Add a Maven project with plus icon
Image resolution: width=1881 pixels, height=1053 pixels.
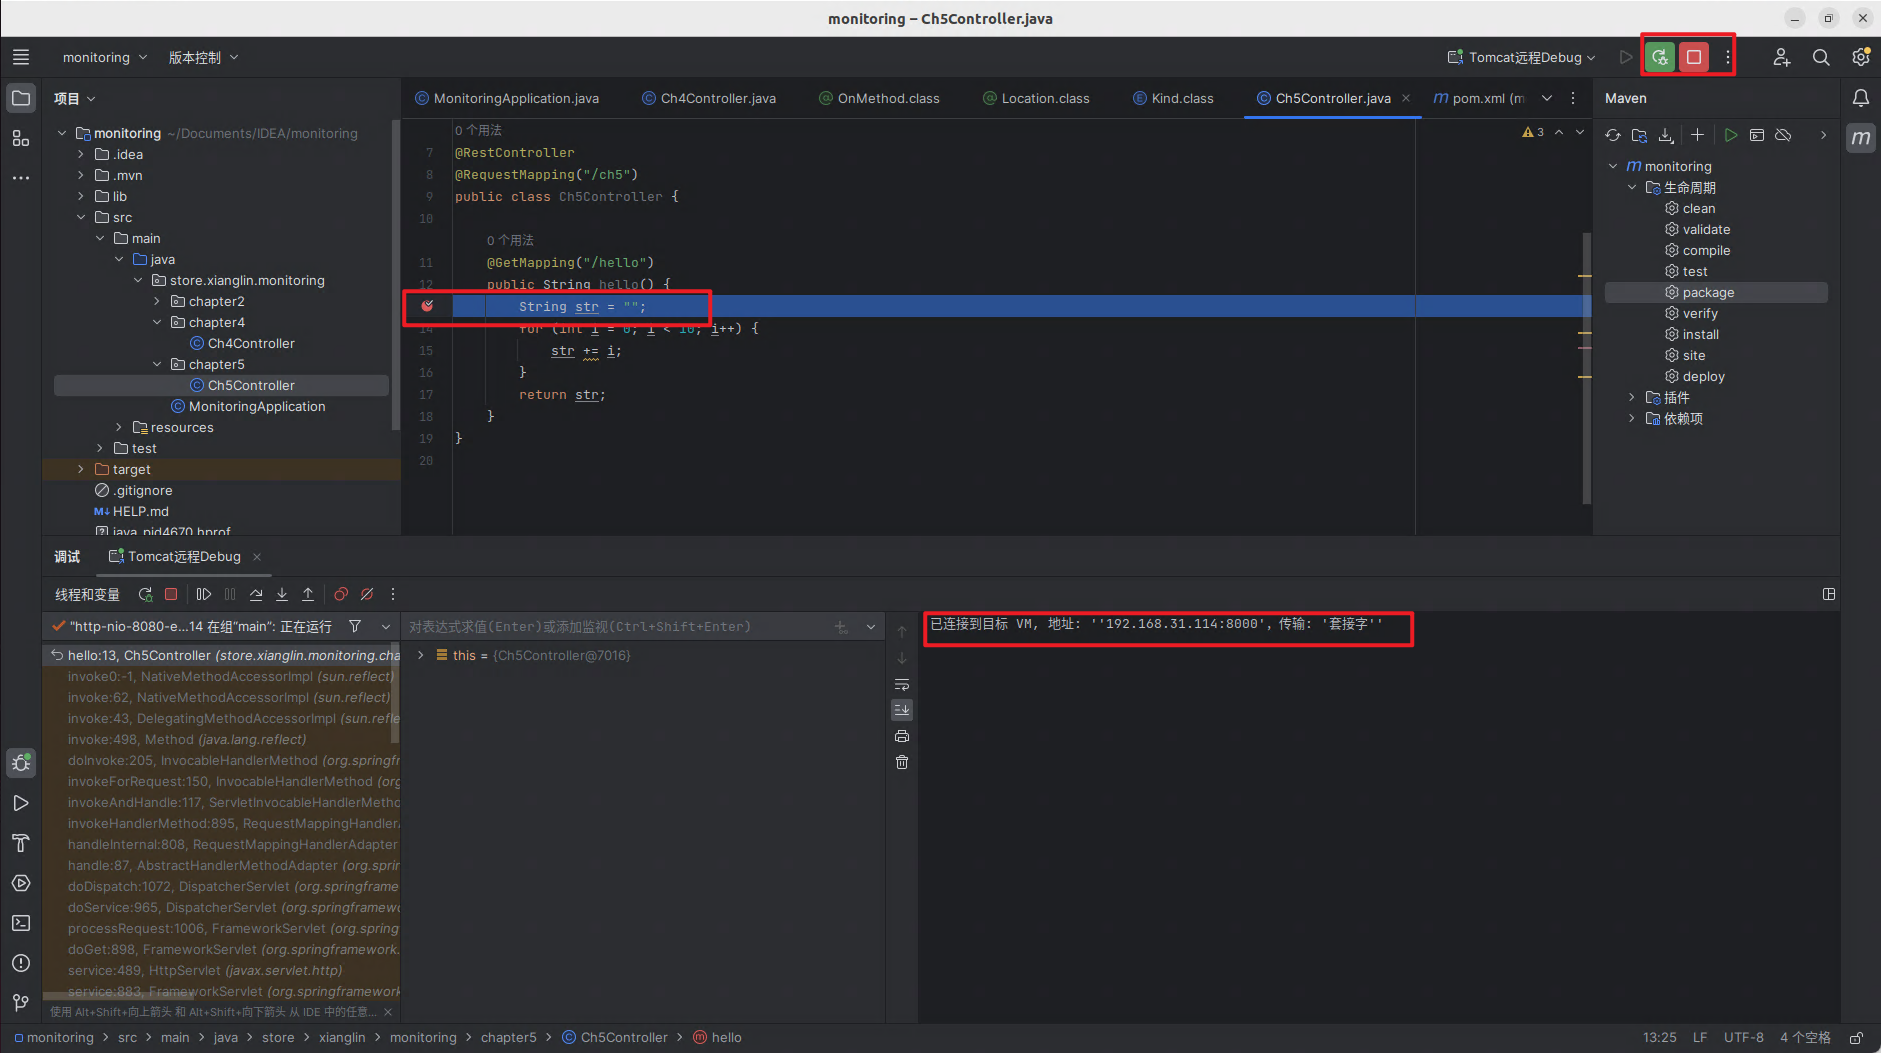click(x=1697, y=135)
